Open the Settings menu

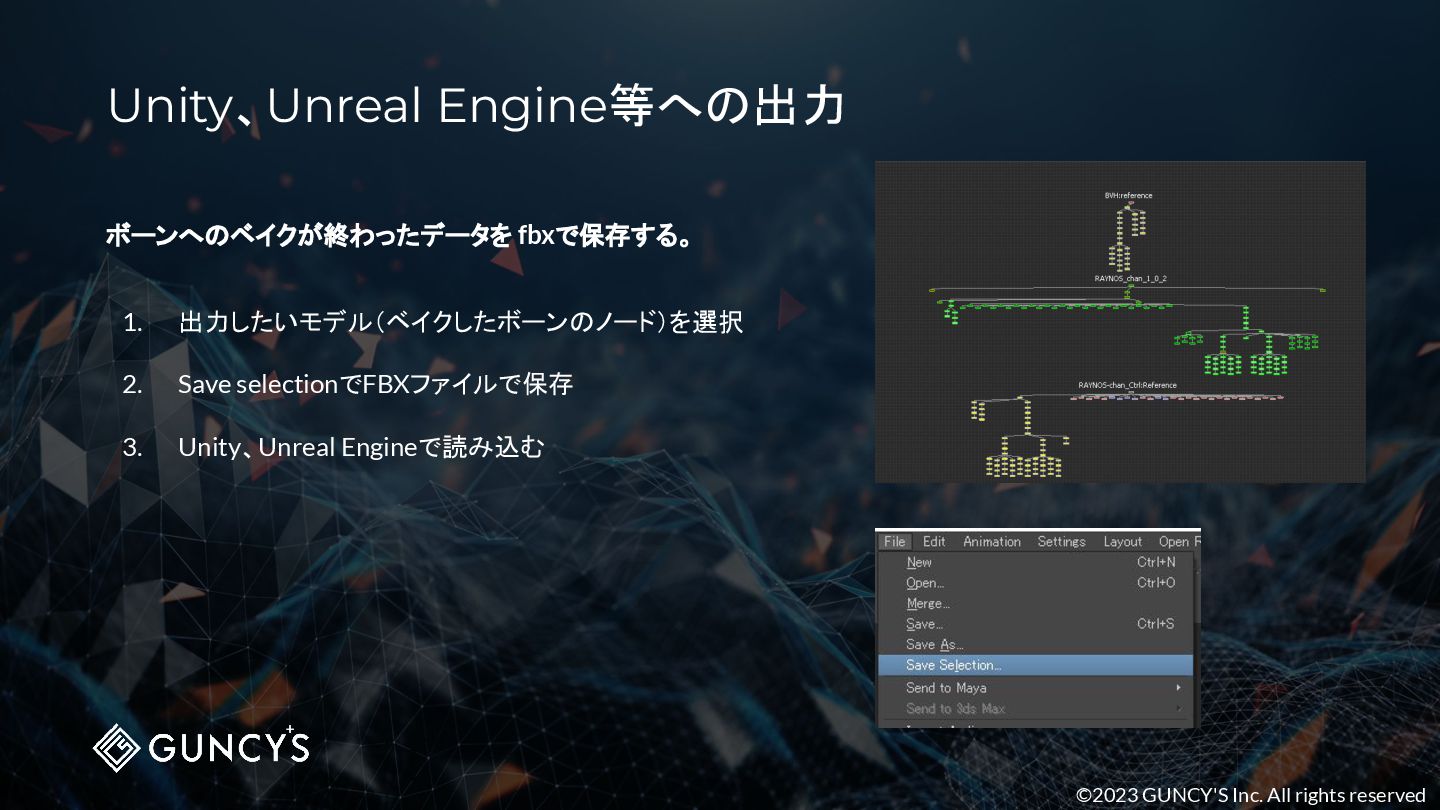click(1061, 542)
